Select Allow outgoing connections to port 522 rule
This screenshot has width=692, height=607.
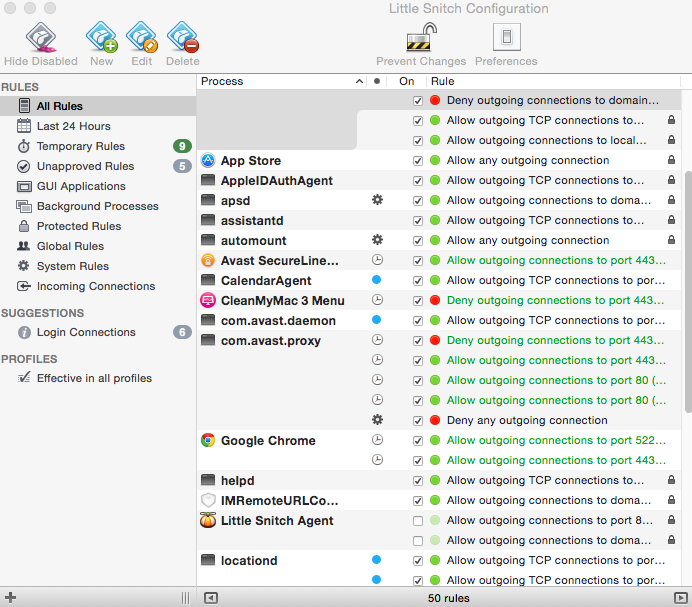(556, 440)
